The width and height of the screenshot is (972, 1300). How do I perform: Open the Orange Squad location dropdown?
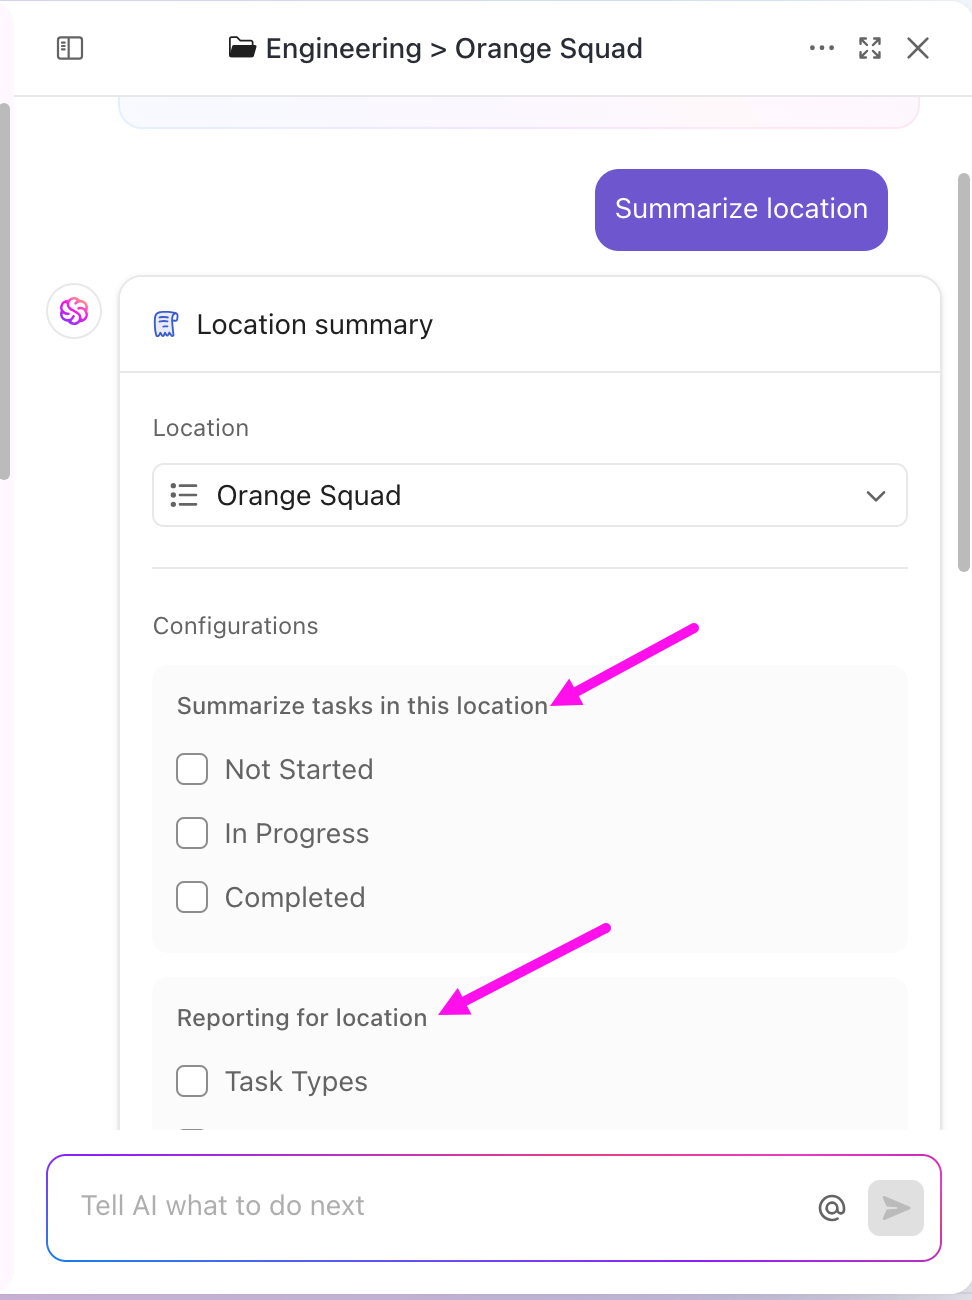tap(529, 495)
